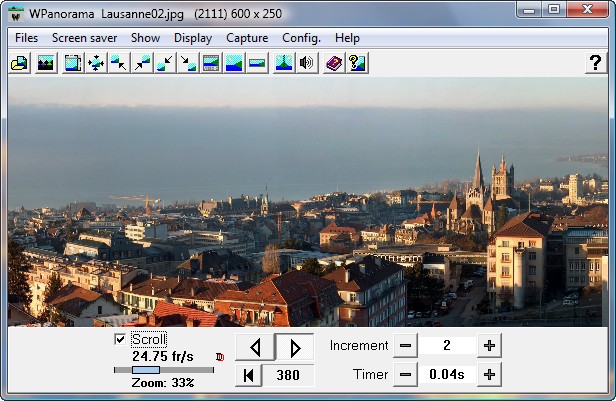Image resolution: width=616 pixels, height=401 pixels.
Task: Click the Lausanne panorama image view
Action: 308,202
